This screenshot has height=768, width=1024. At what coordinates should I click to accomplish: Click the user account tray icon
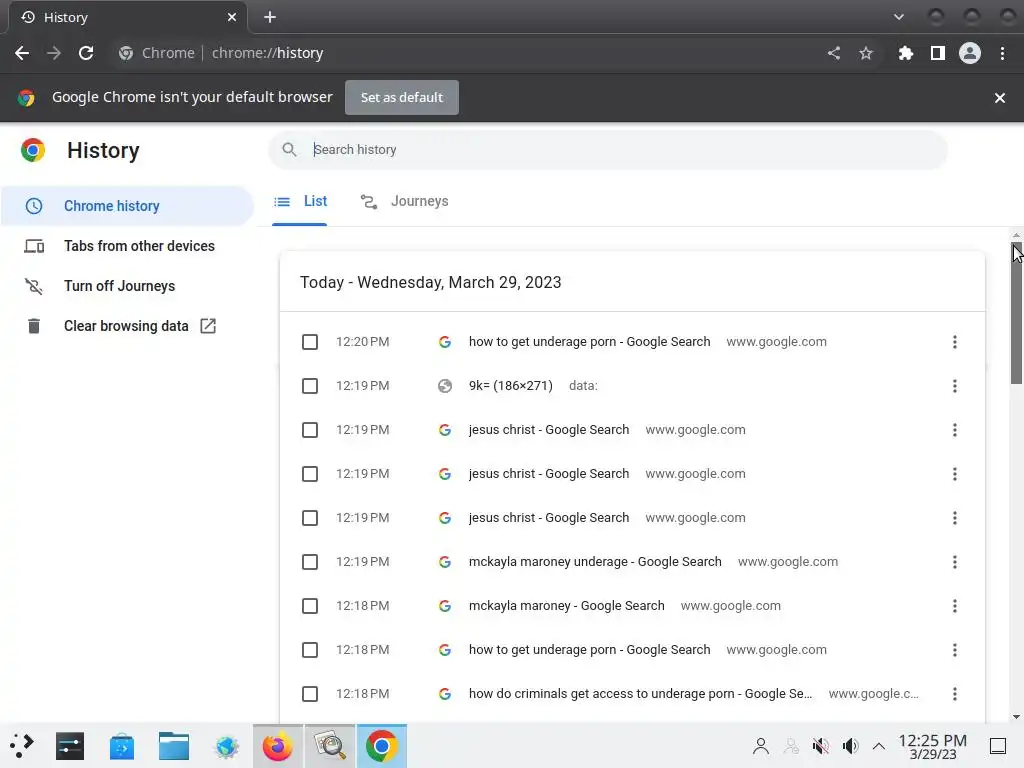click(760, 746)
